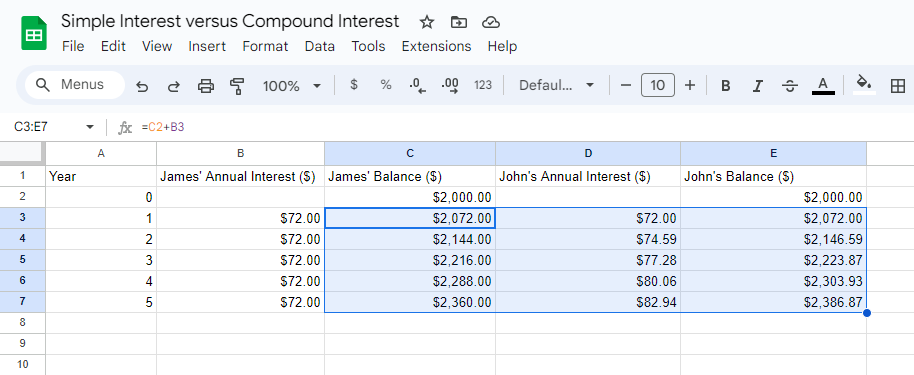Viewport: 914px width, 375px height.
Task: Increase decimal places
Action: point(450,86)
